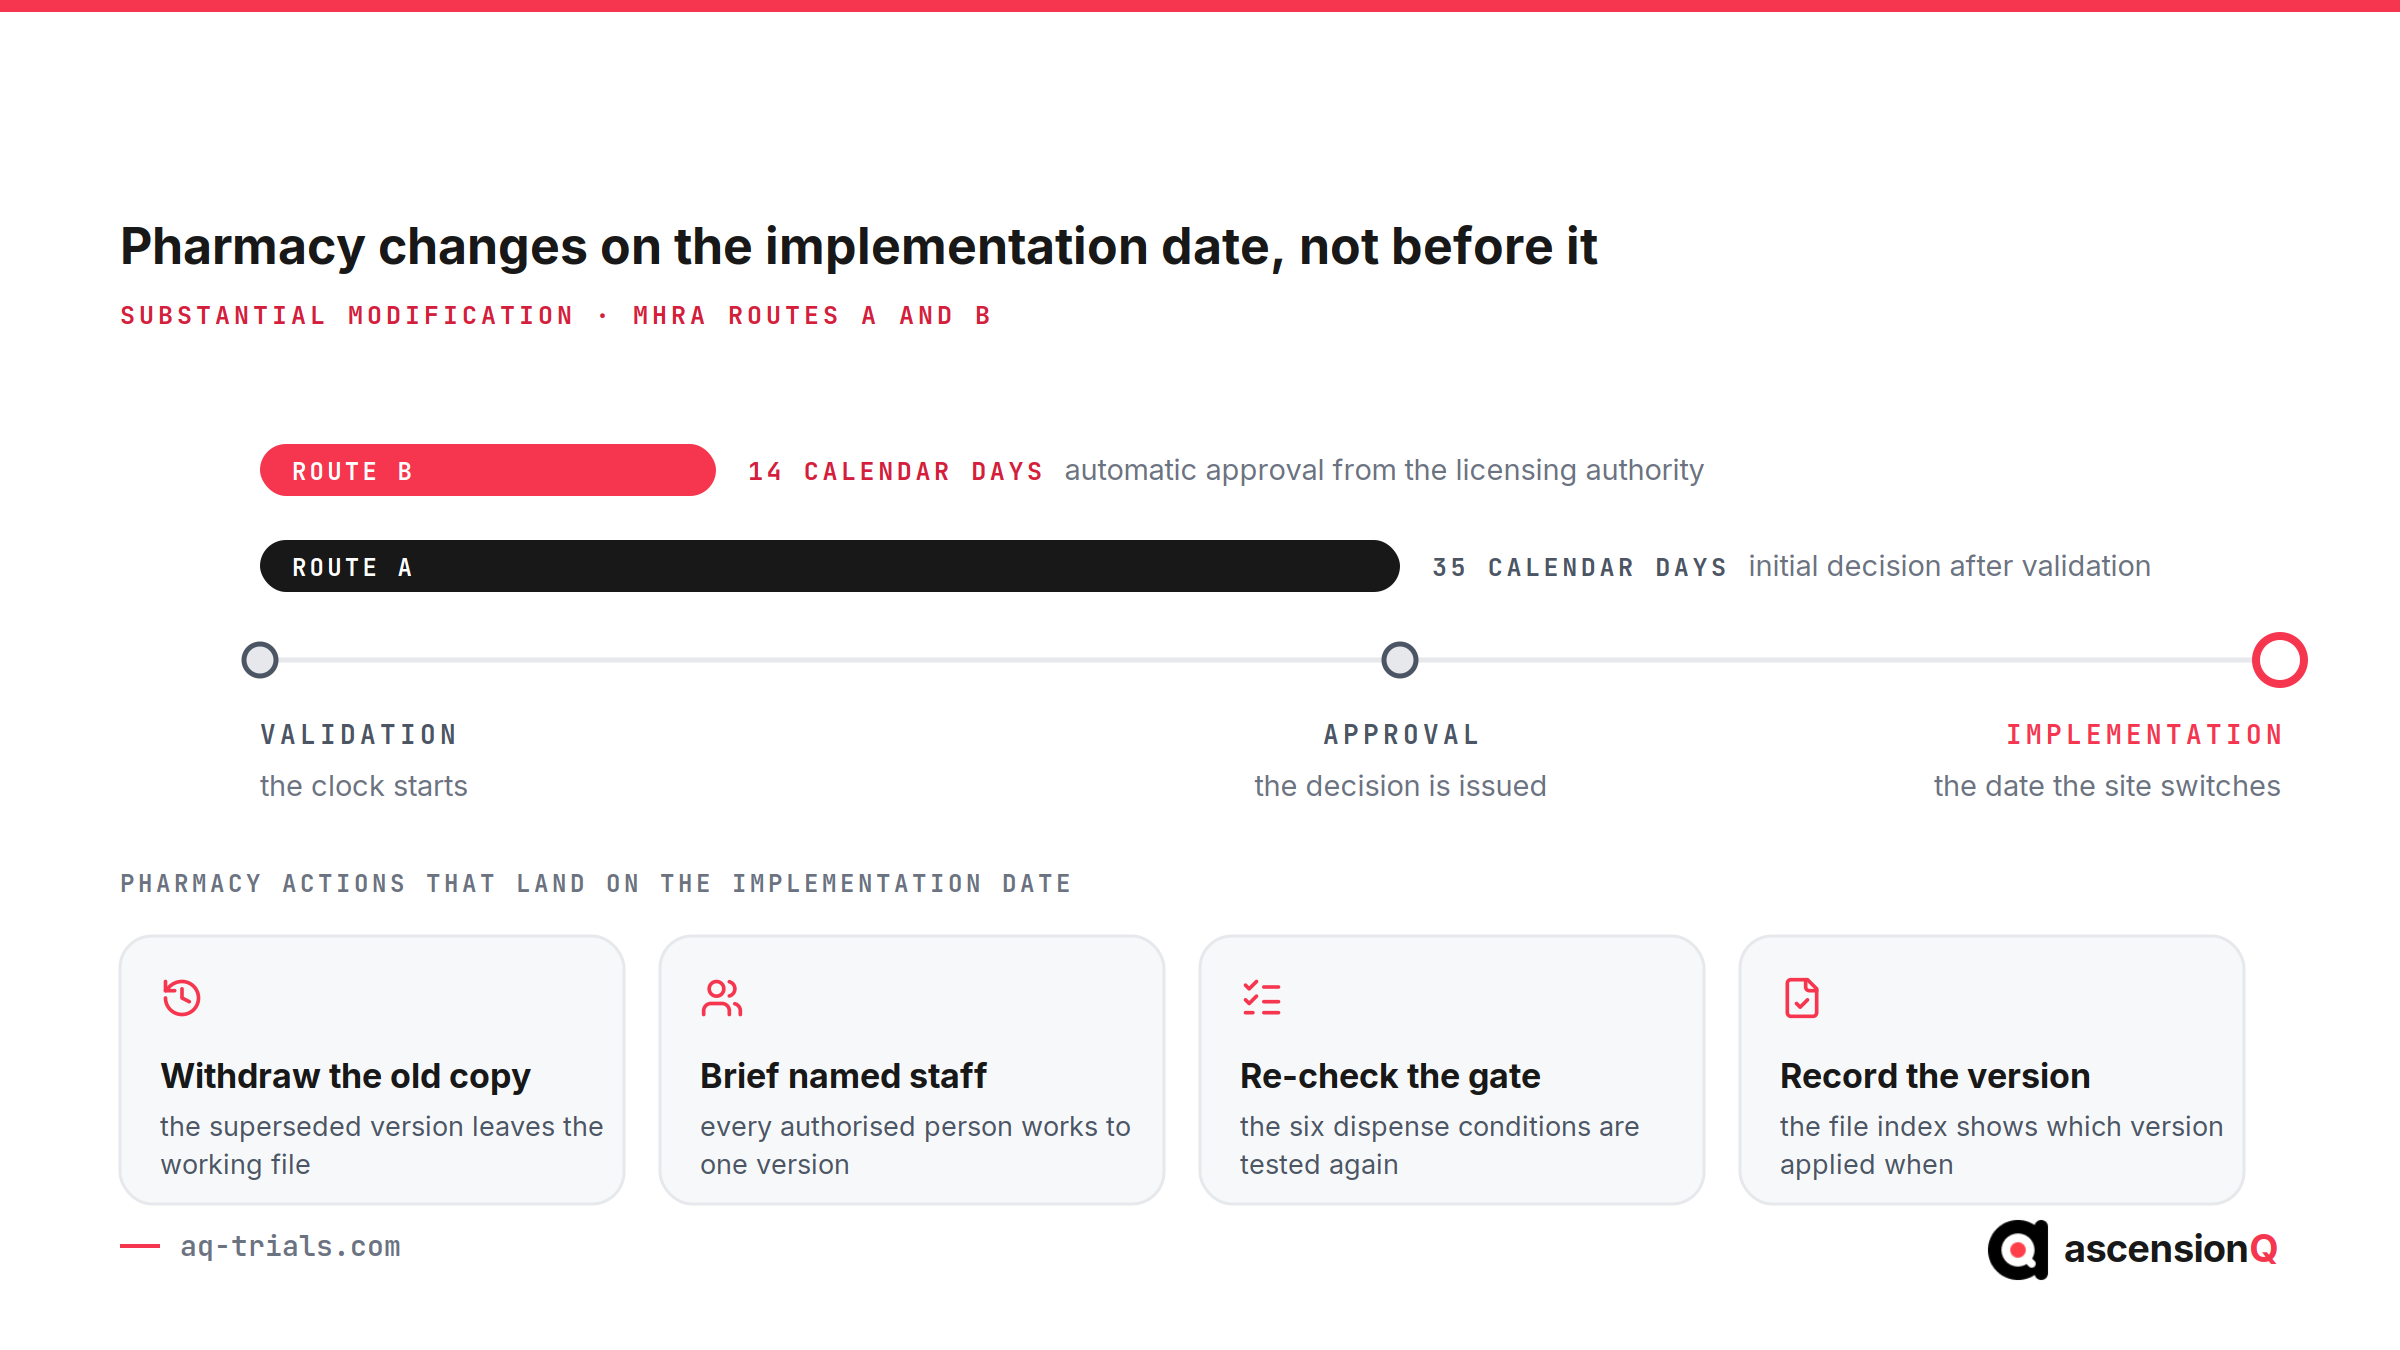
Task: Click "the decision is issued" caption
Action: click(x=1400, y=786)
